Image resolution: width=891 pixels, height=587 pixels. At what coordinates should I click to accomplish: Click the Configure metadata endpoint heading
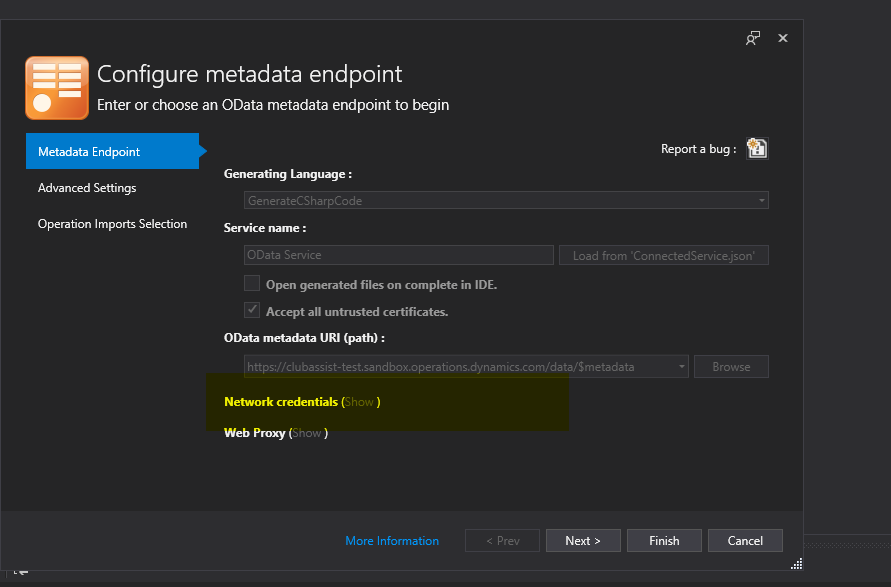coord(249,74)
